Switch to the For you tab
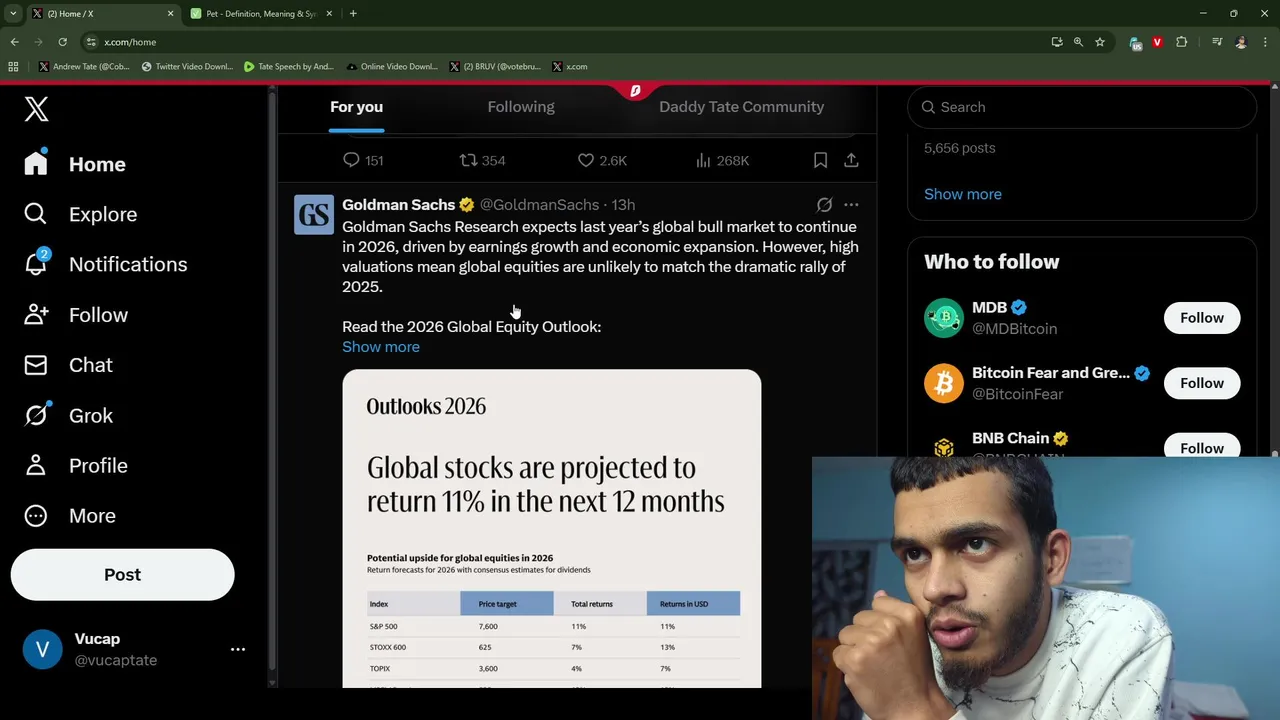The width and height of the screenshot is (1280, 720). (x=357, y=107)
